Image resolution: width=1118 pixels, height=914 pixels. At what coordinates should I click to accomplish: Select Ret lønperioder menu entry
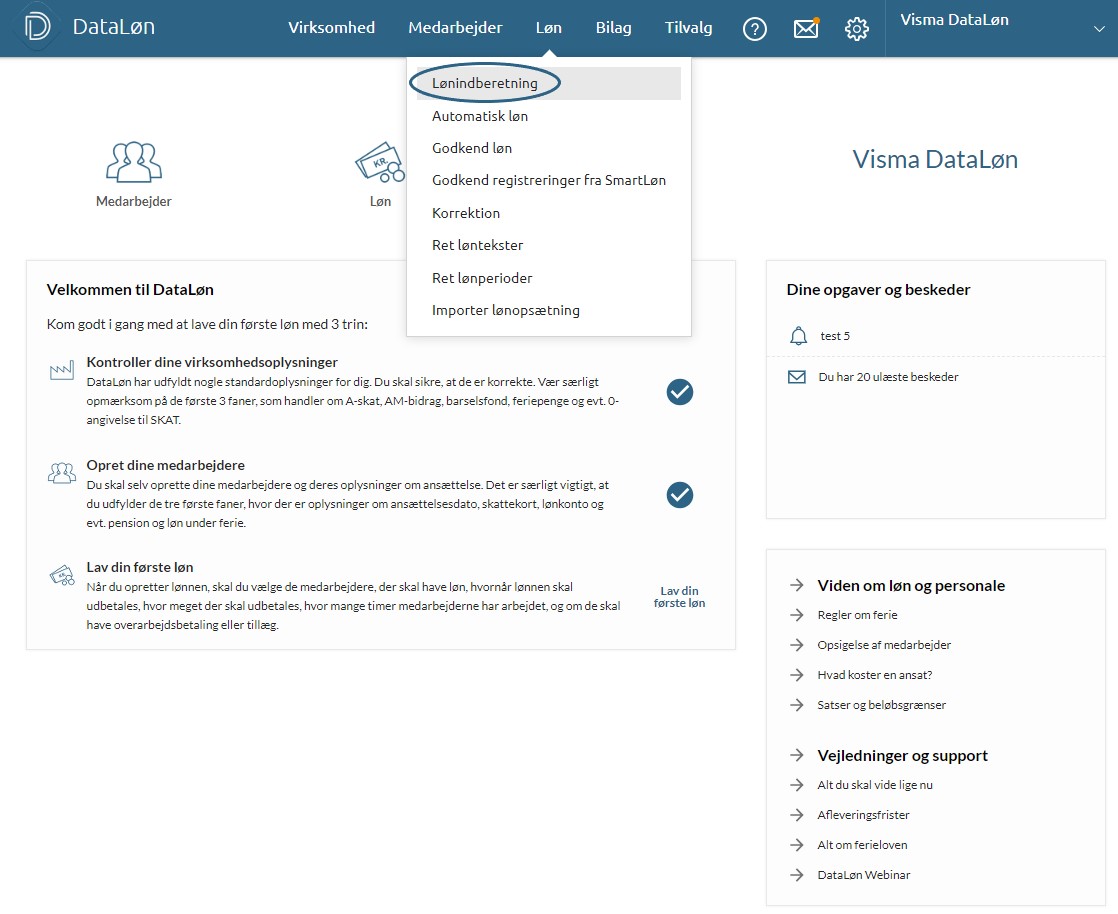(x=482, y=278)
